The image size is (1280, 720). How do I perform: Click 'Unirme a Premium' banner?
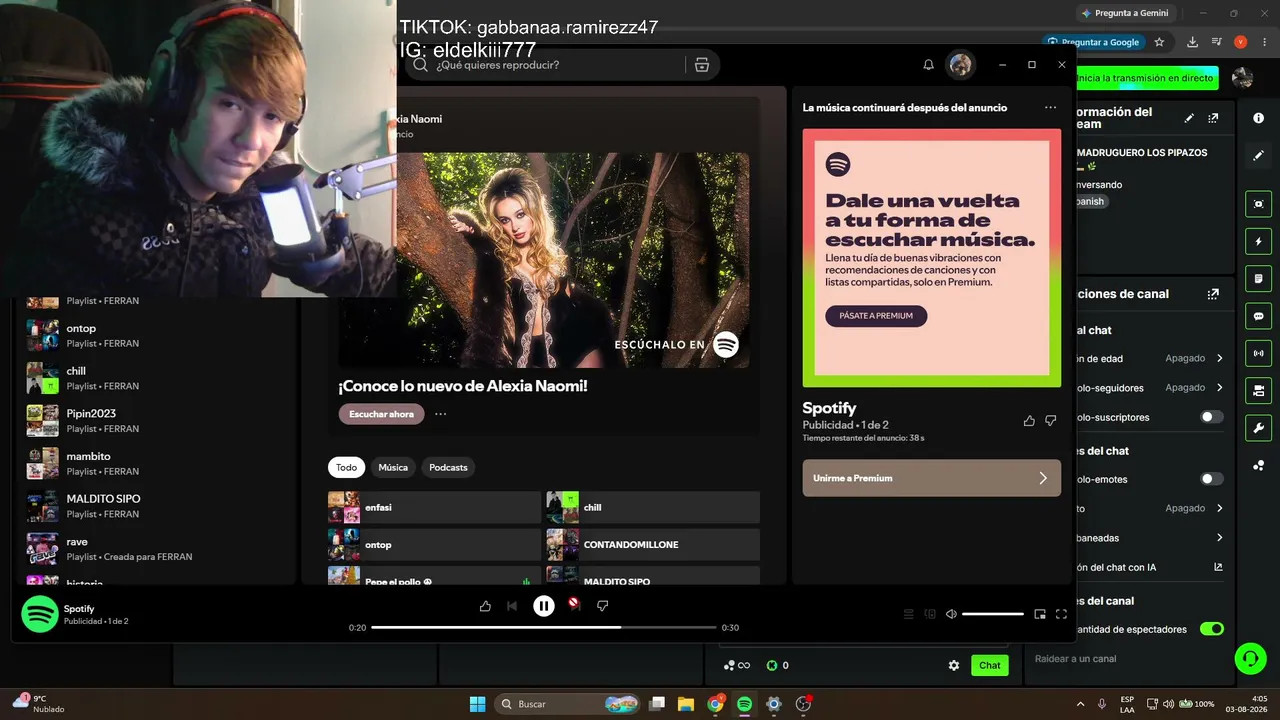point(932,478)
